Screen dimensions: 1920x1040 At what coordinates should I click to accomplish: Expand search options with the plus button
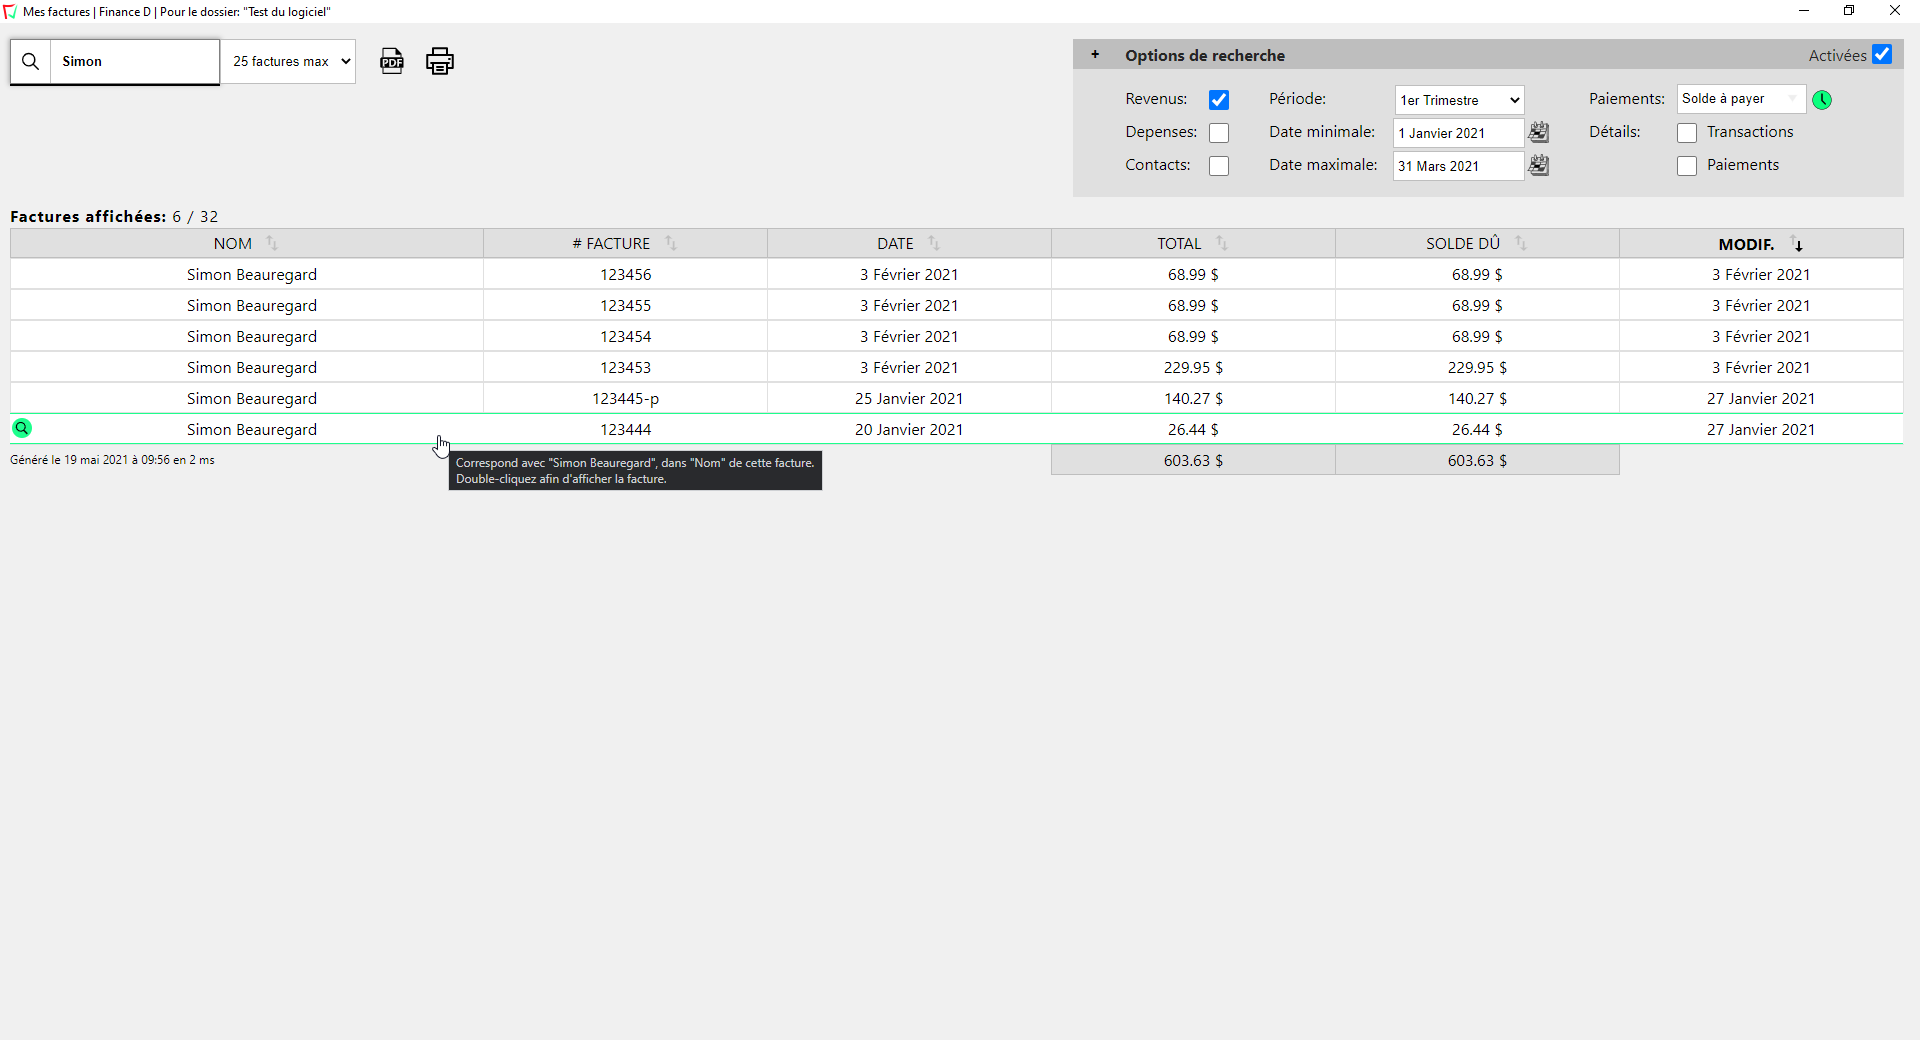(x=1095, y=55)
